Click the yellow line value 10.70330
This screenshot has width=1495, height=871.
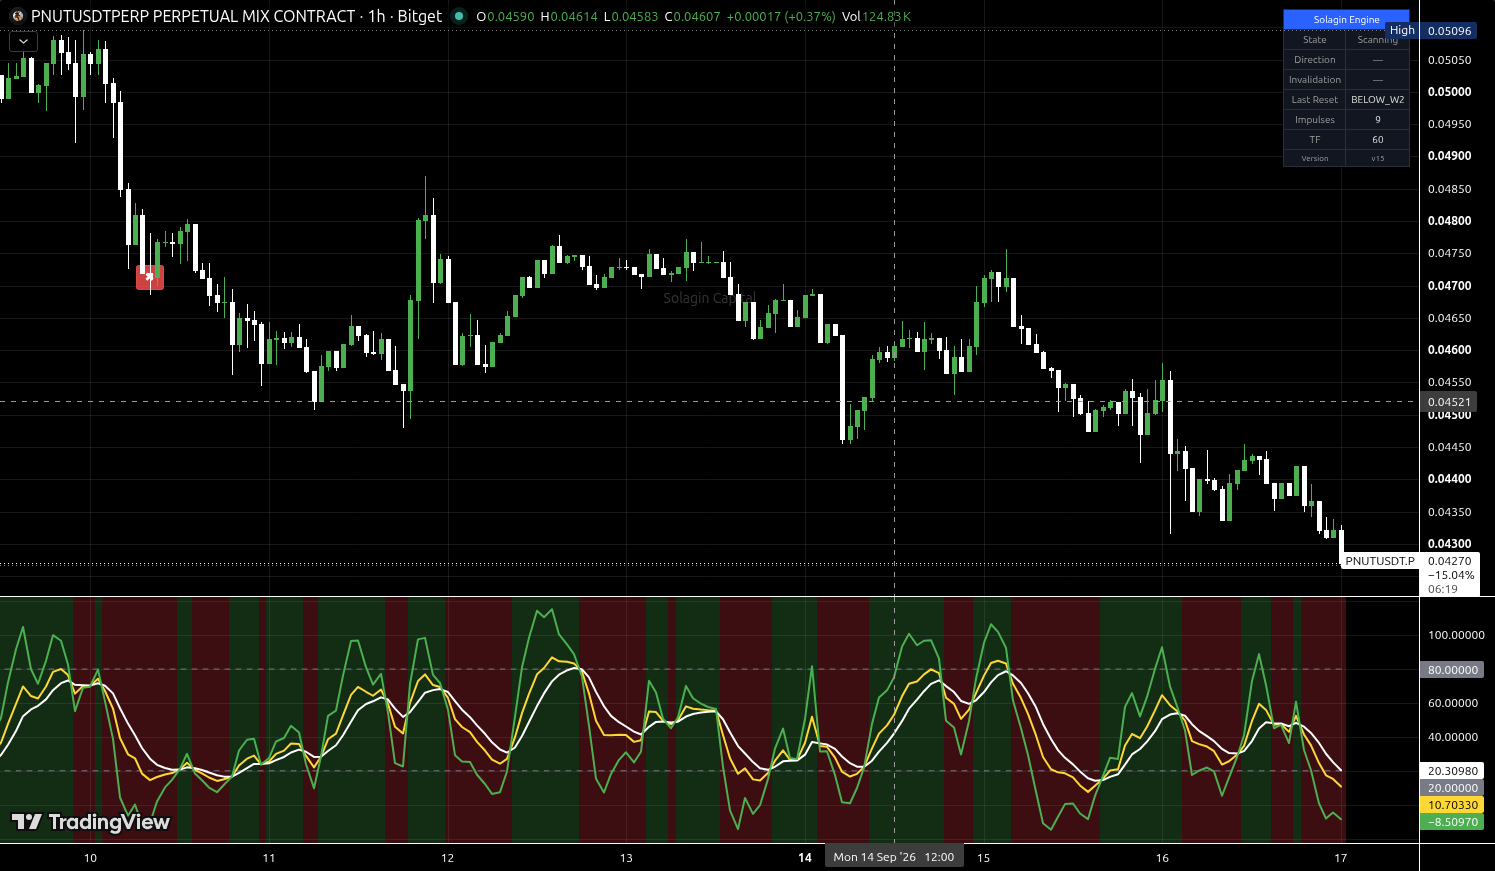1452,805
